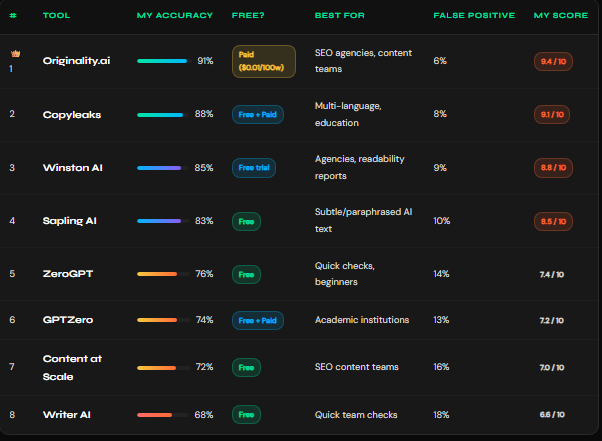Click the FALSE POSITIVE column header
The height and width of the screenshot is (441, 602).
coord(474,15)
